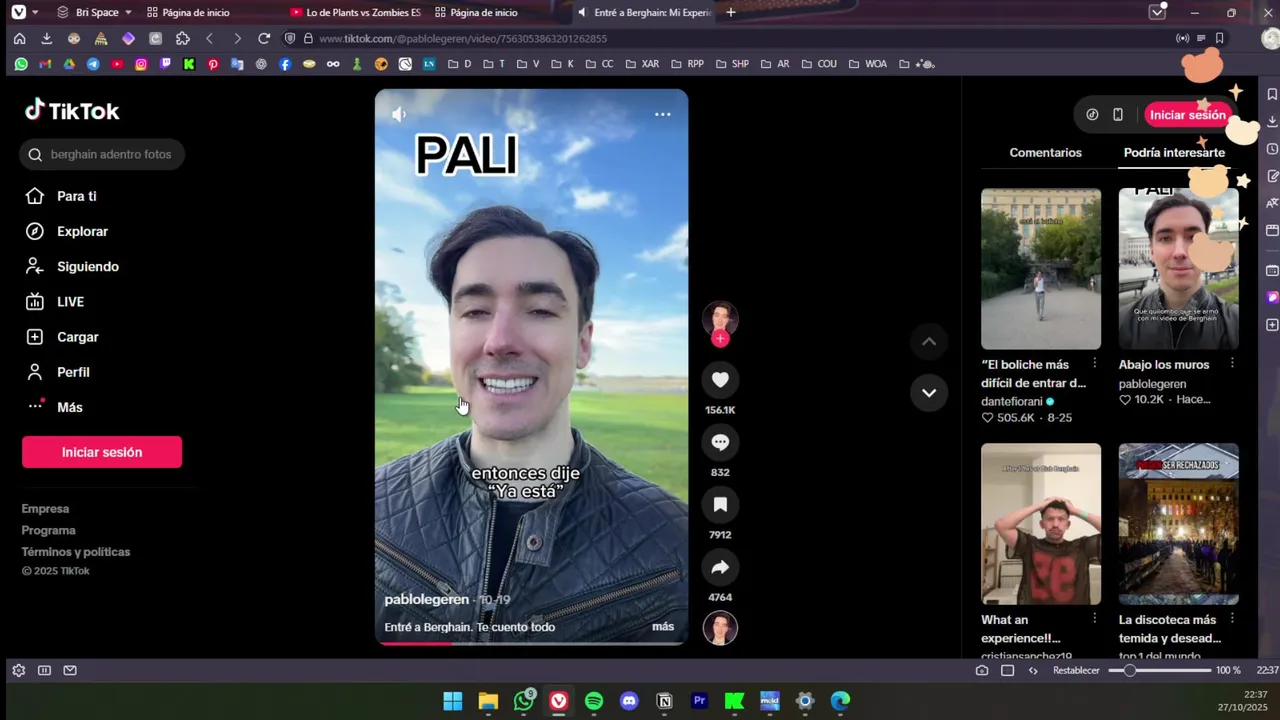1280x720 pixels.
Task: Click the TikTok logo
Action: 72,110
